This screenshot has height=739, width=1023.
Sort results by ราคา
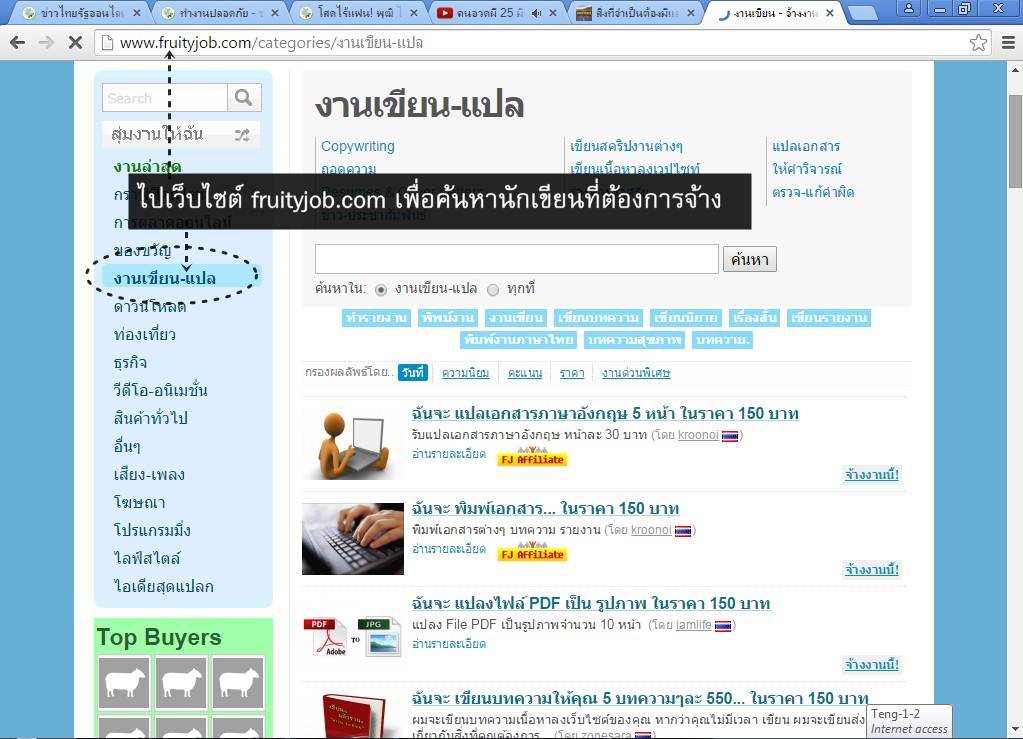tap(572, 373)
